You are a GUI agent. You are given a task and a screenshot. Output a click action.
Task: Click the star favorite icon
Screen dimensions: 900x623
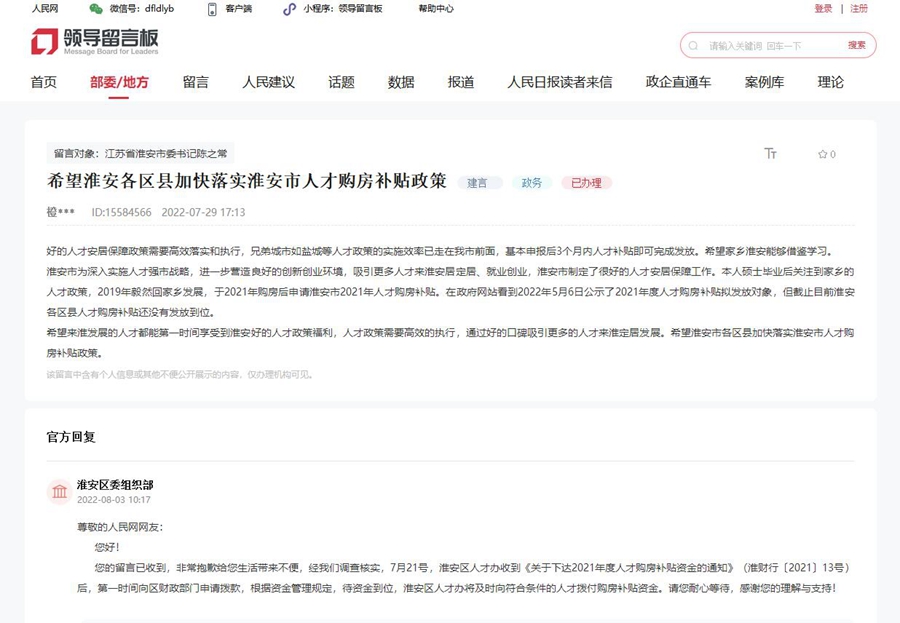tap(822, 155)
